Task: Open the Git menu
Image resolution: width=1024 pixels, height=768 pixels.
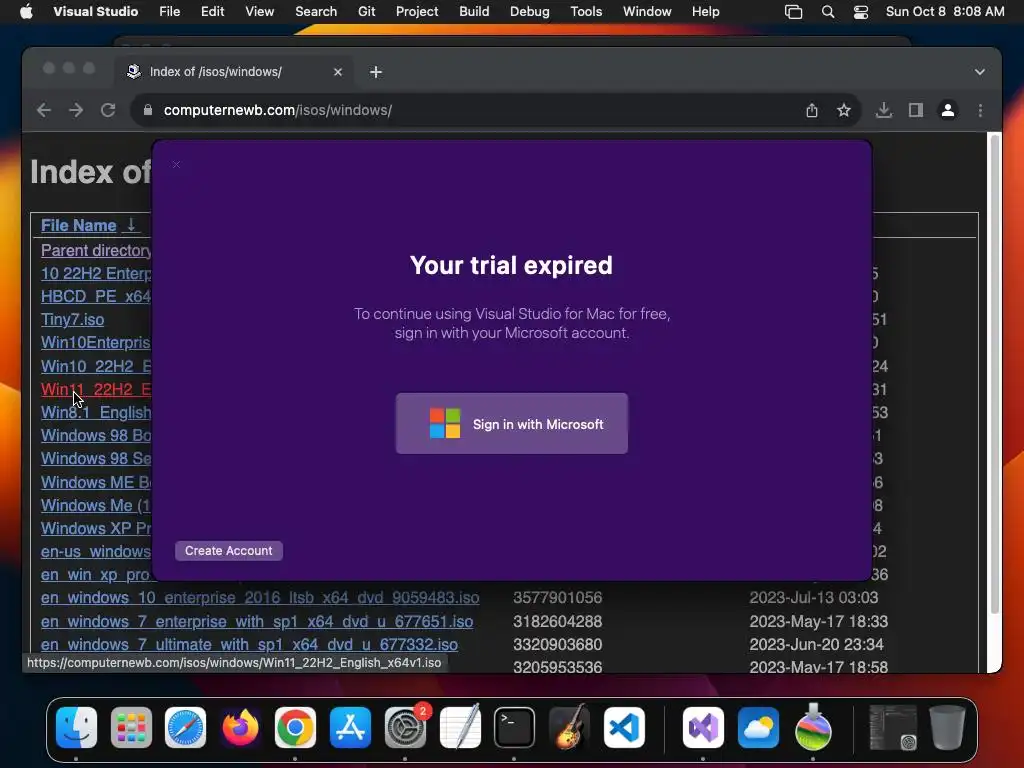Action: click(x=366, y=12)
